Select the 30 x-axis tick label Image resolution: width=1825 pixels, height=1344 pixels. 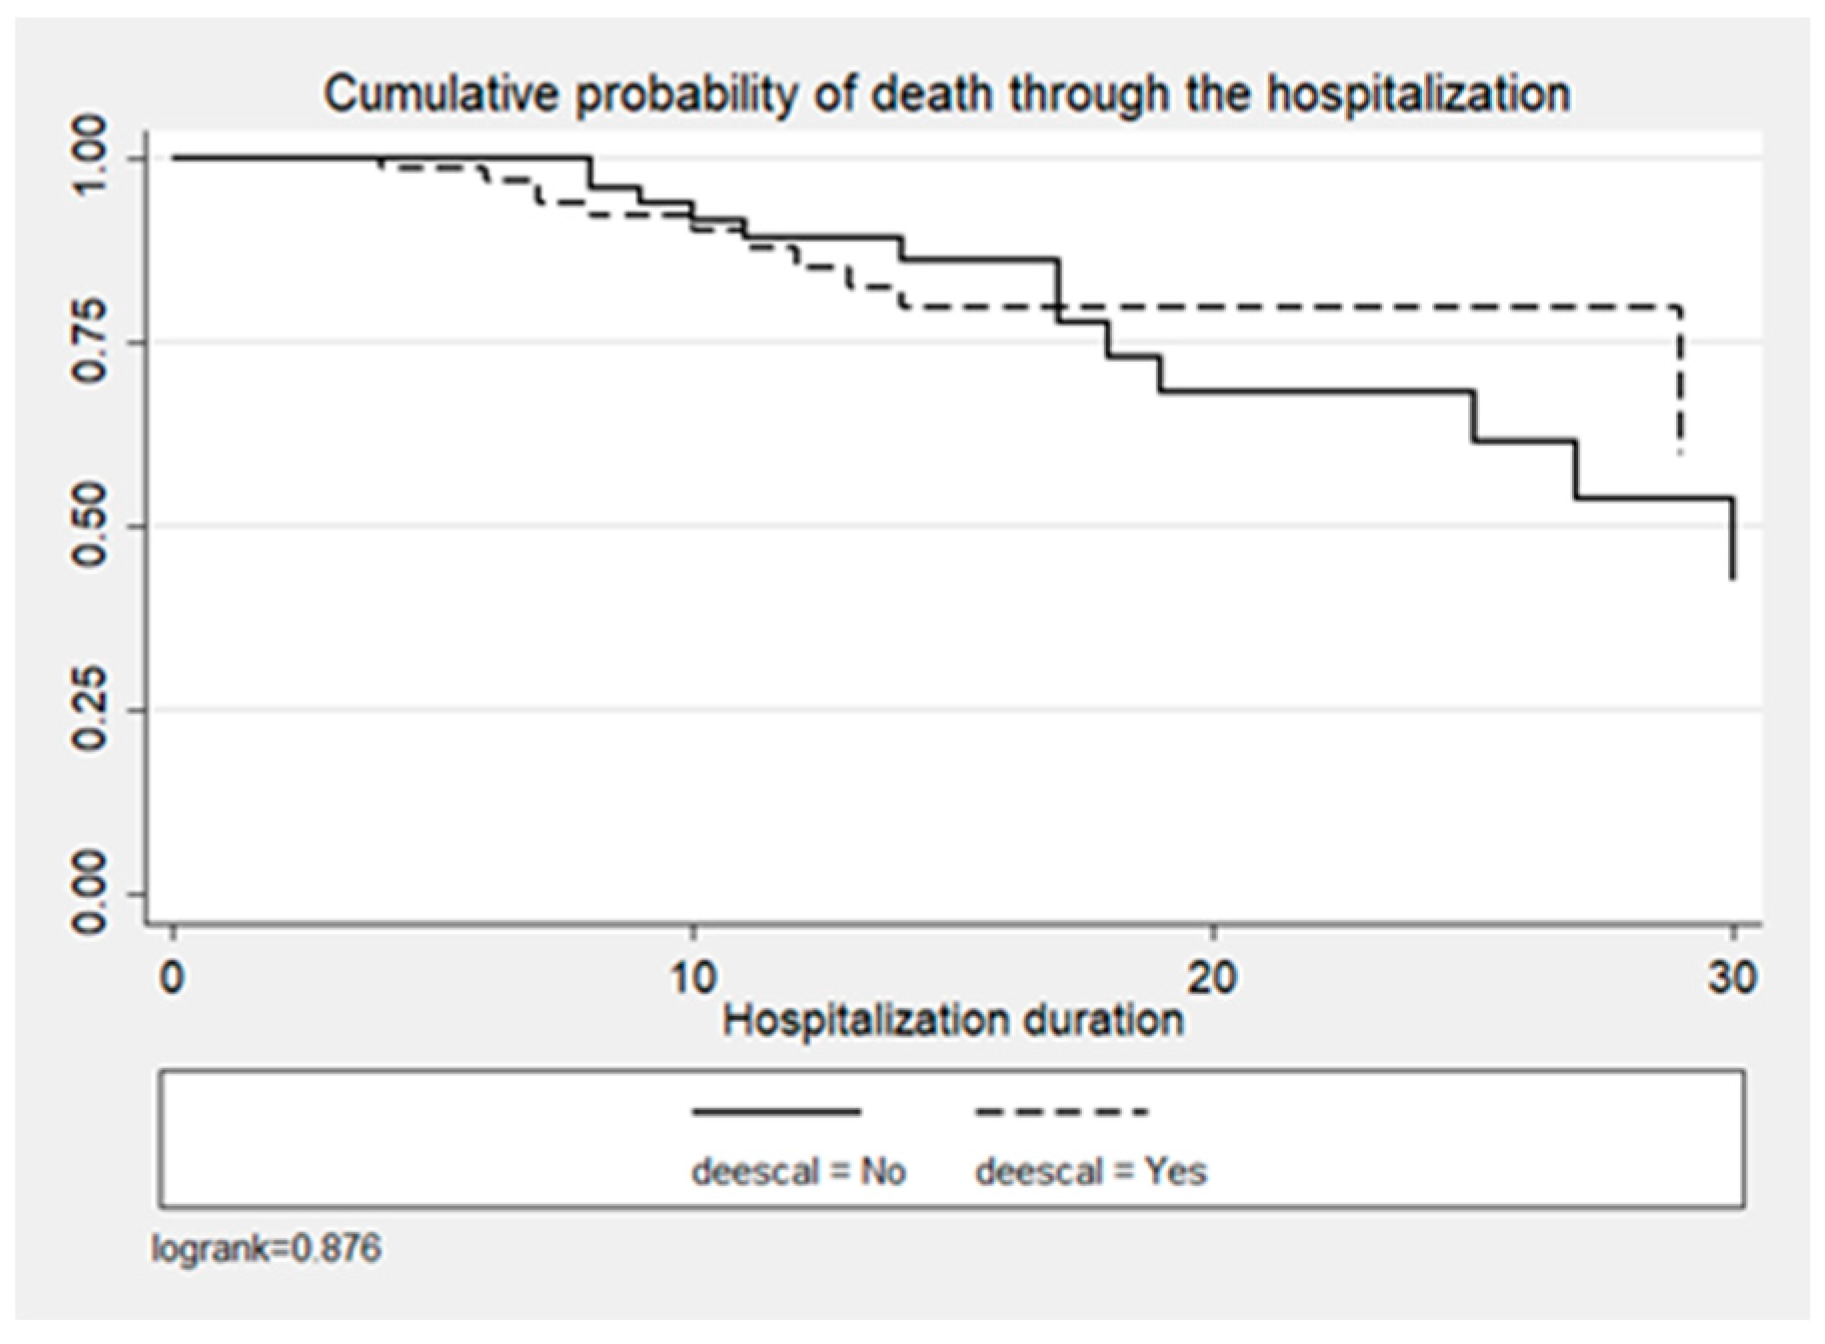(x=1732, y=977)
